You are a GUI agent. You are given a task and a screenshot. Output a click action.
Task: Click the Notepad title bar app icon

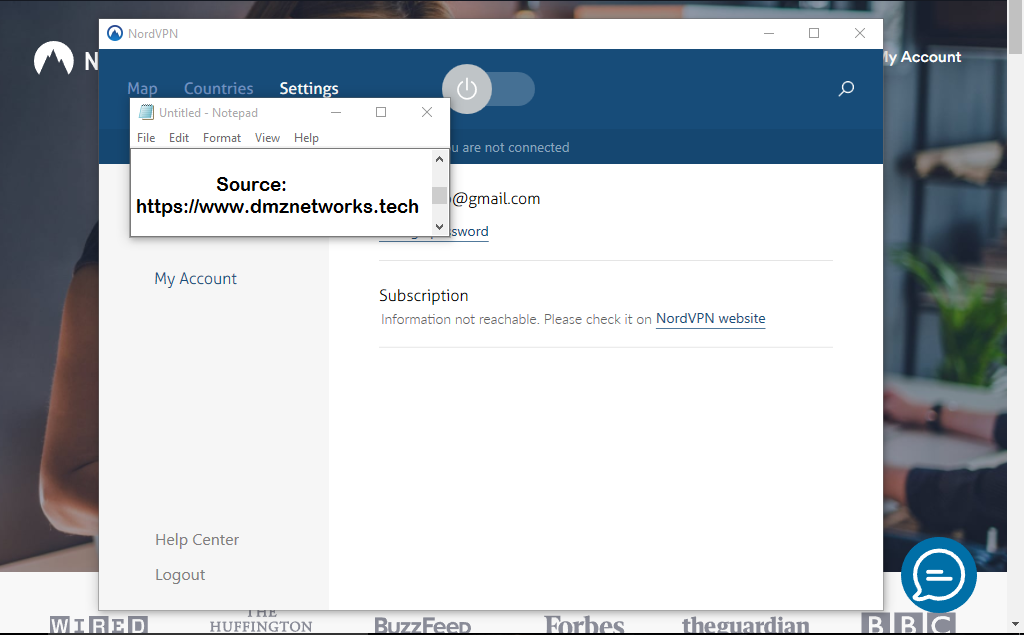[x=146, y=112]
